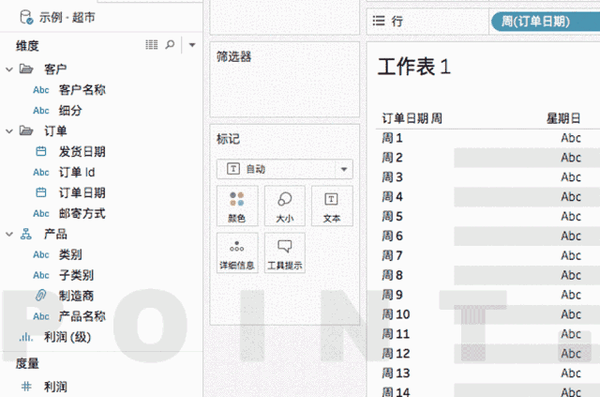Select the 产品名称 field

[82, 316]
